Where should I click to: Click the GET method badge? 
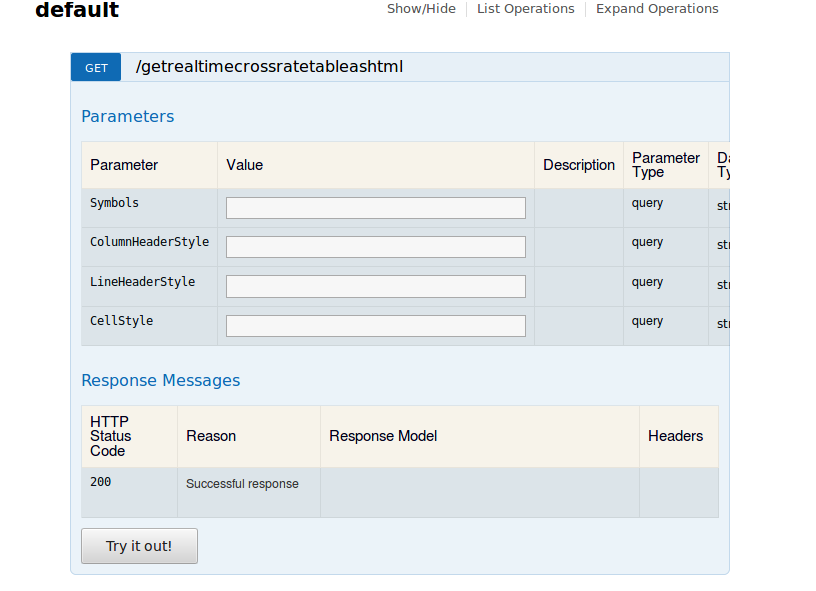pyautogui.click(x=96, y=67)
